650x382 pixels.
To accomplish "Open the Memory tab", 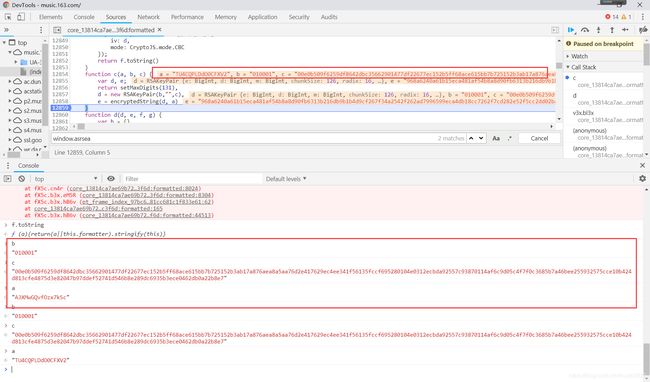I will click(x=226, y=17).
